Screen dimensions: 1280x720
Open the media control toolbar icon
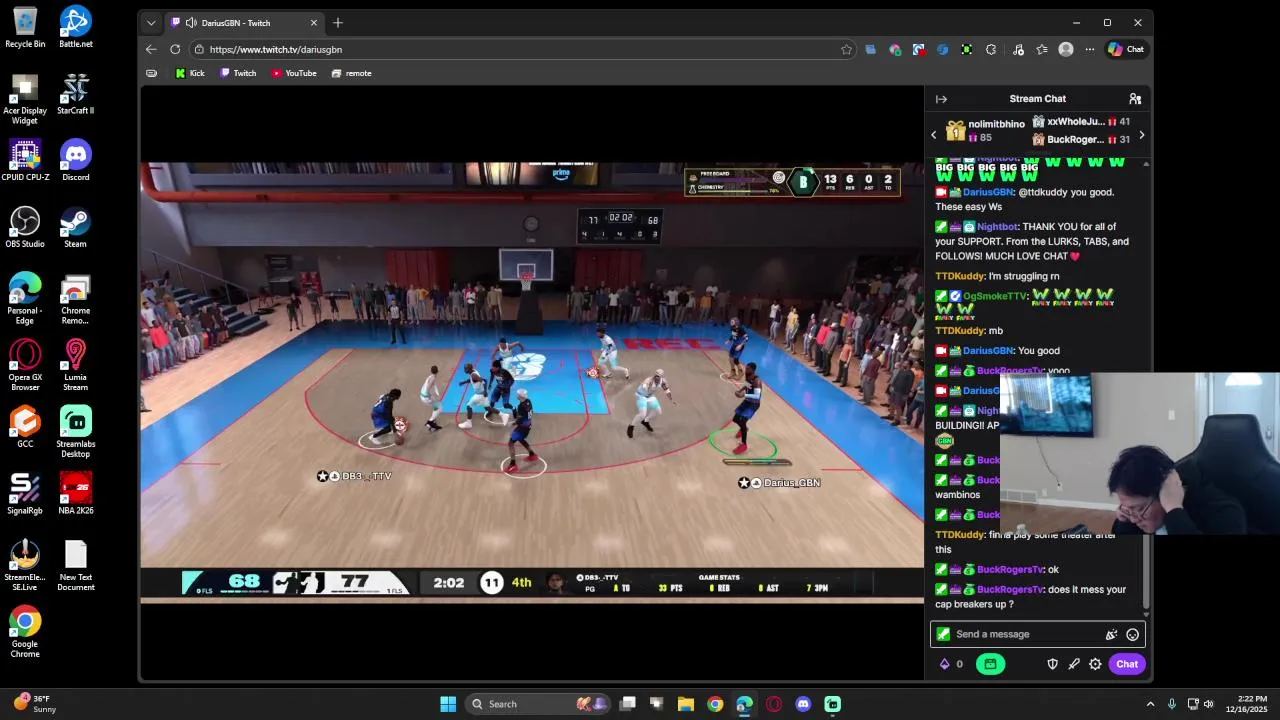click(1018, 49)
